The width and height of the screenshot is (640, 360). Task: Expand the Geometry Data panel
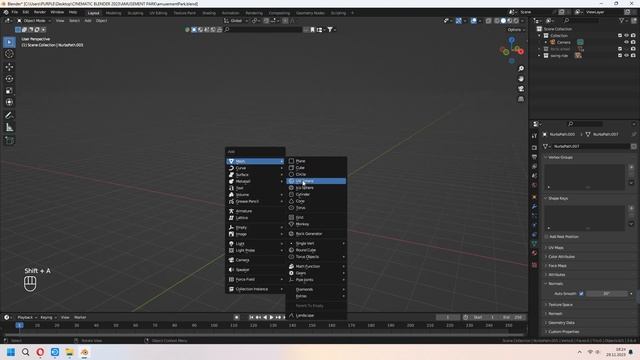pos(561,322)
